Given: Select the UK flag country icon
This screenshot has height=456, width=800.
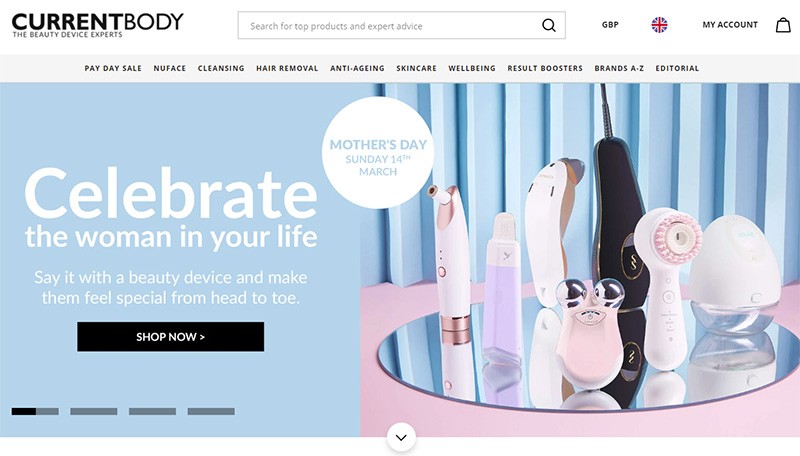Looking at the screenshot, I should pos(659,24).
